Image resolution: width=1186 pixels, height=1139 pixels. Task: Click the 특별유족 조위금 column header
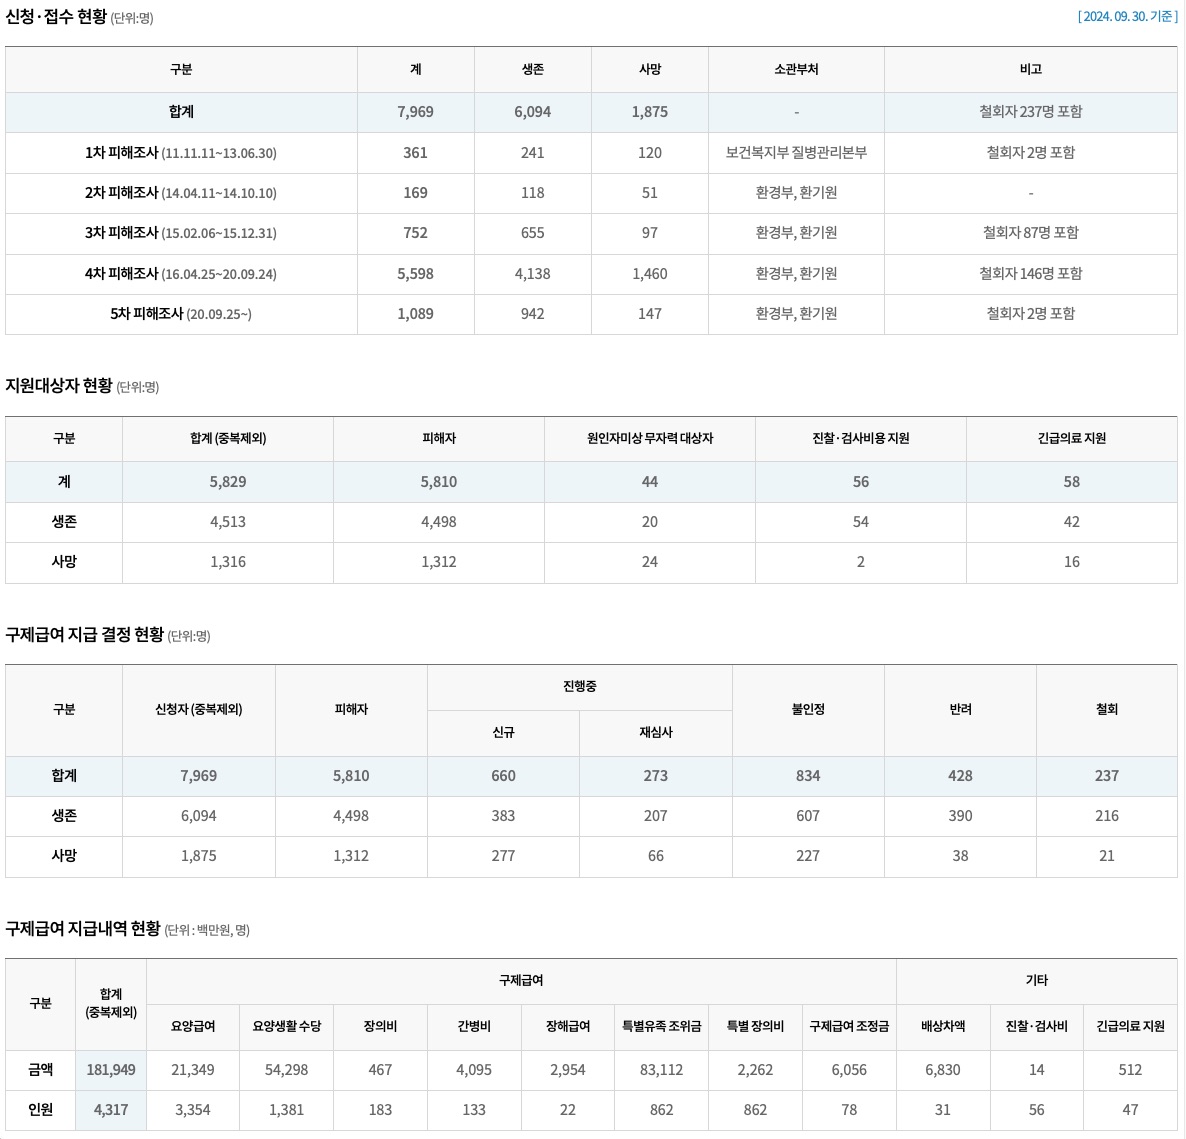tap(661, 1026)
